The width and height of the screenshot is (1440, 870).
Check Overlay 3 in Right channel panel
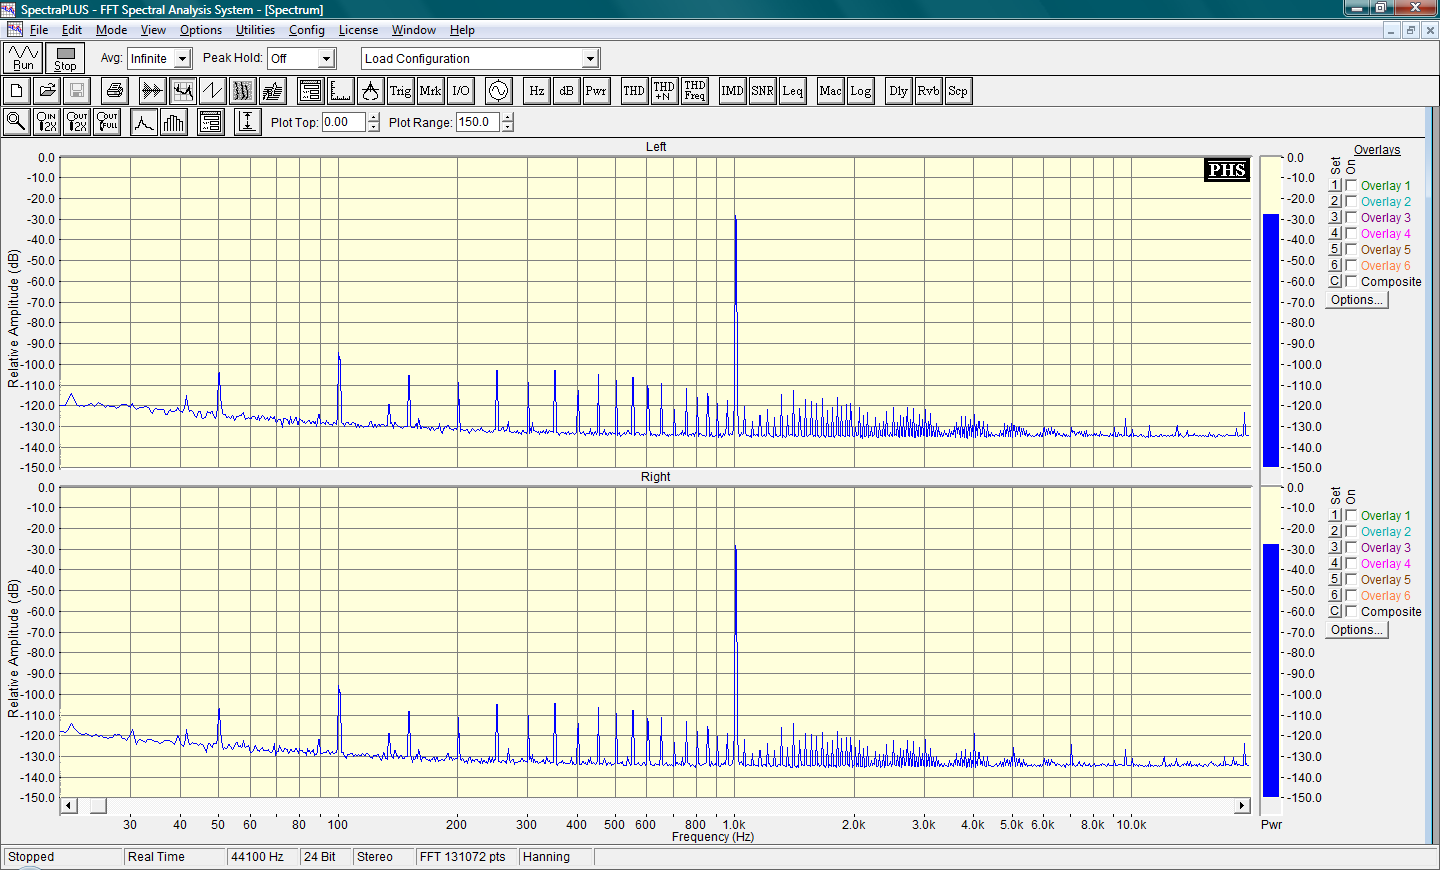tap(1351, 548)
